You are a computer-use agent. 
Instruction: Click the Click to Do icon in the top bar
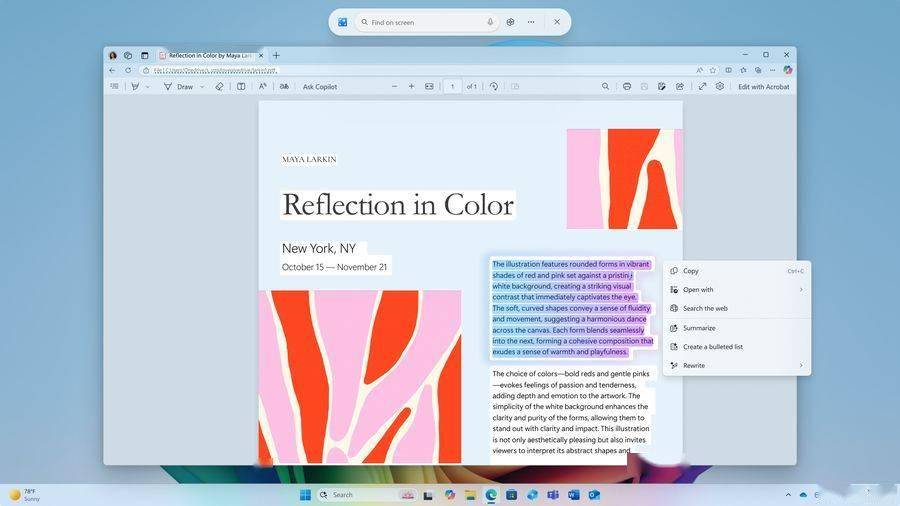(343, 22)
